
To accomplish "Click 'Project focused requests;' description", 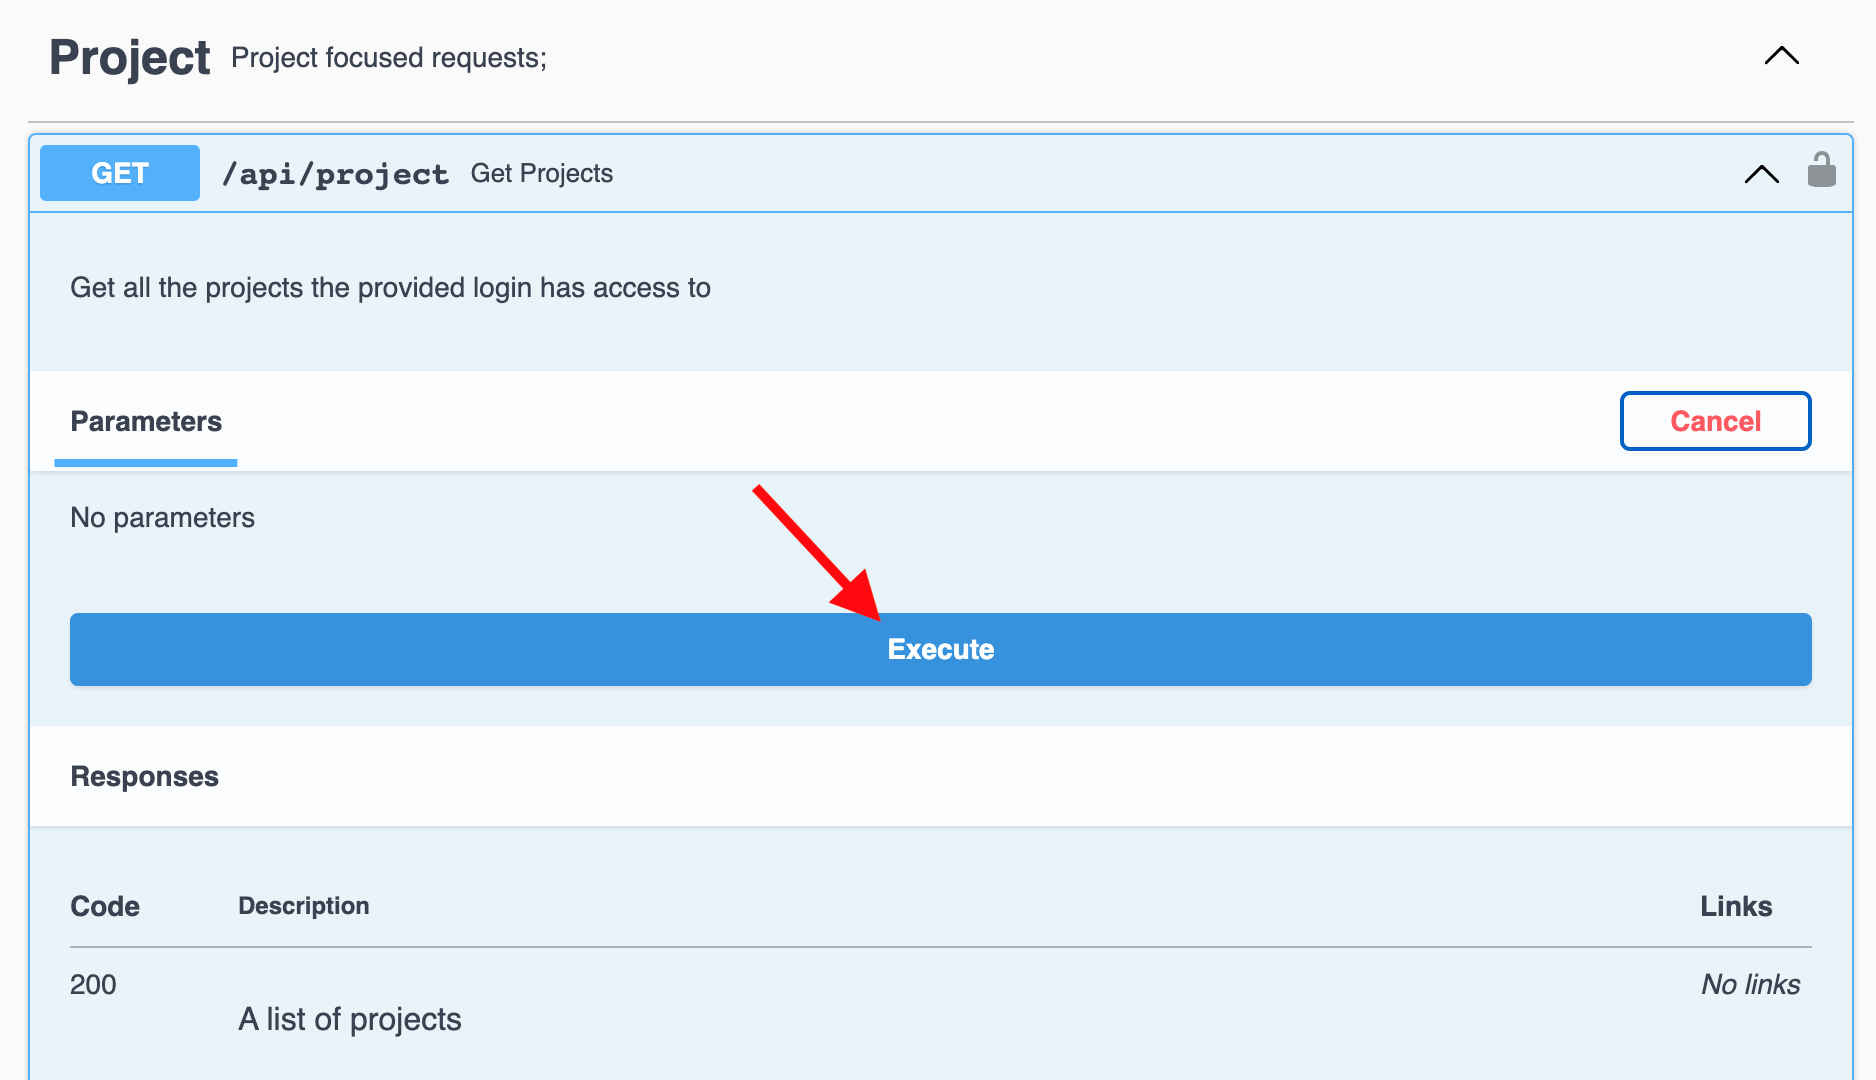I will tap(389, 58).
